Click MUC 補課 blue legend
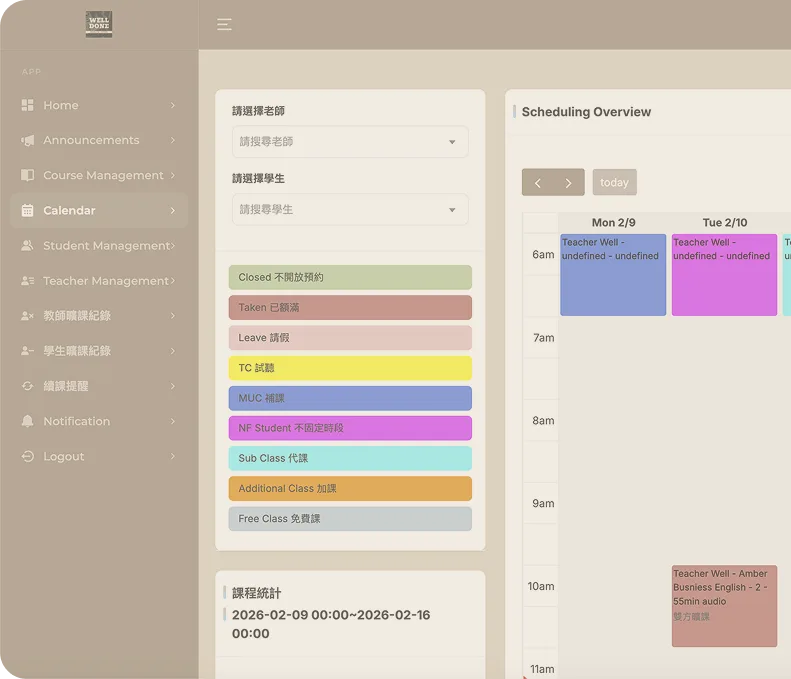 click(350, 398)
